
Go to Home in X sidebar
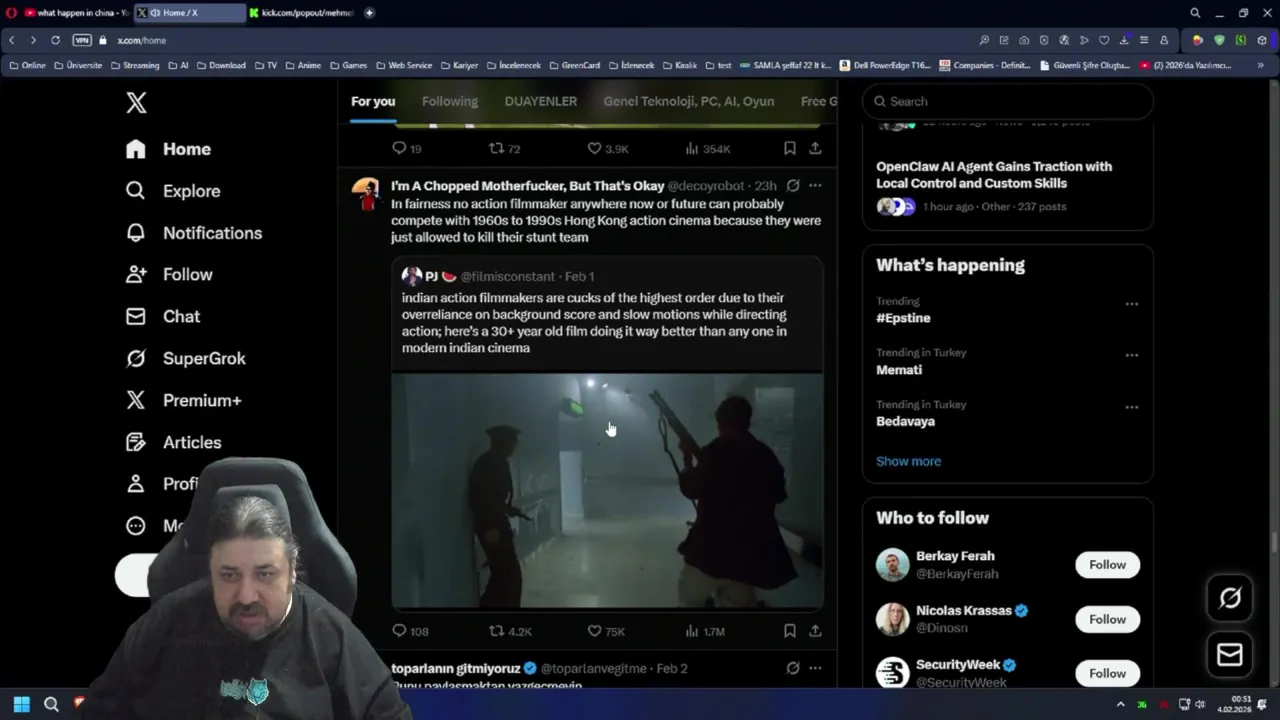(168, 149)
